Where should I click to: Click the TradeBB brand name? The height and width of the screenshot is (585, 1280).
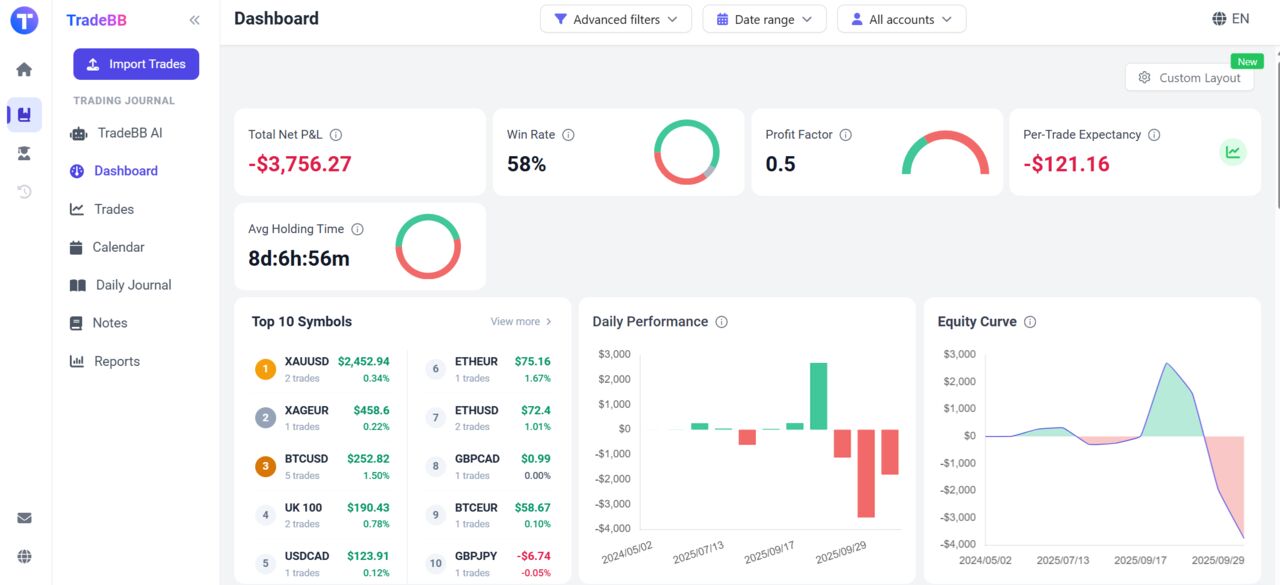pyautogui.click(x=96, y=20)
